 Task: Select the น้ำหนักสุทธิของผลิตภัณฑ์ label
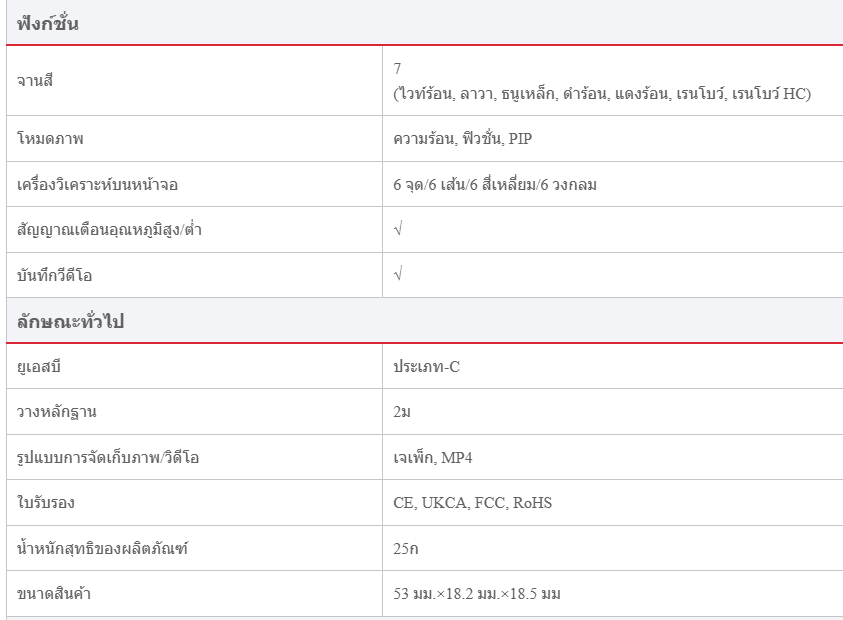(103, 548)
